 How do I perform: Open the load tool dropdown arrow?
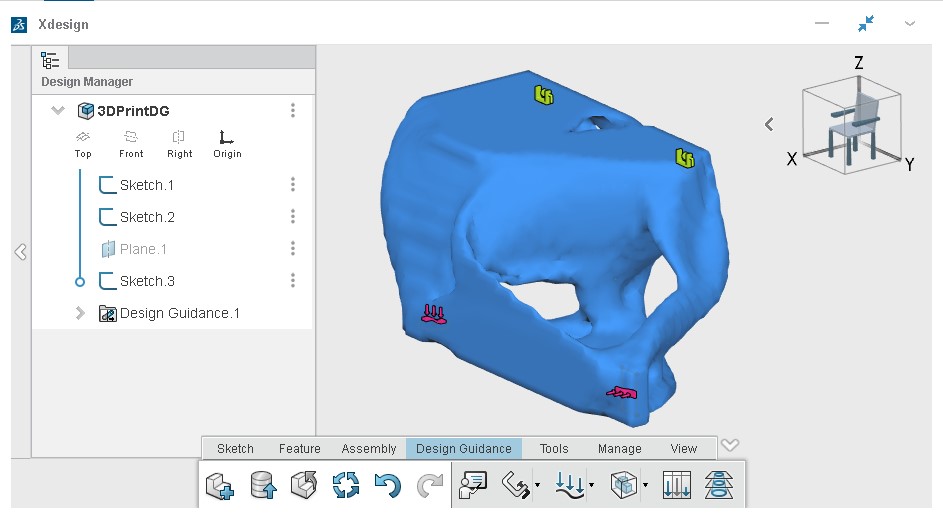[592, 485]
